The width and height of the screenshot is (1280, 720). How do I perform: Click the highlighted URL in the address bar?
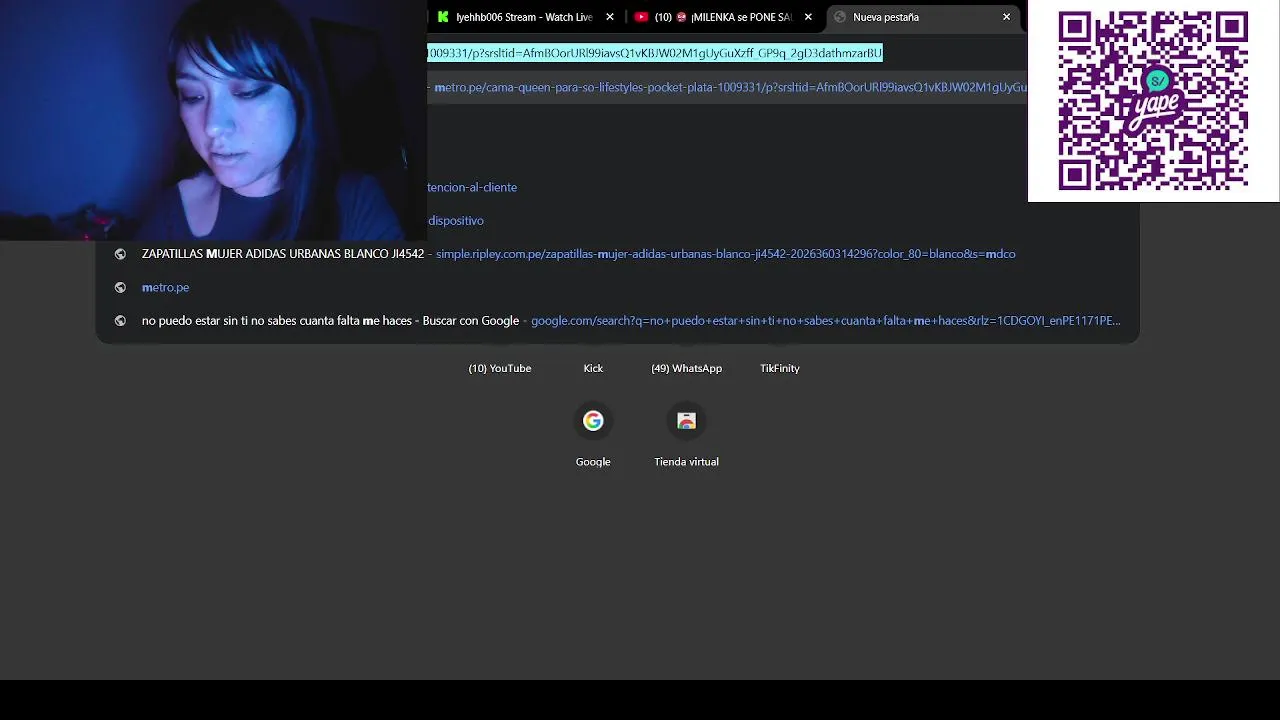pyautogui.click(x=655, y=53)
